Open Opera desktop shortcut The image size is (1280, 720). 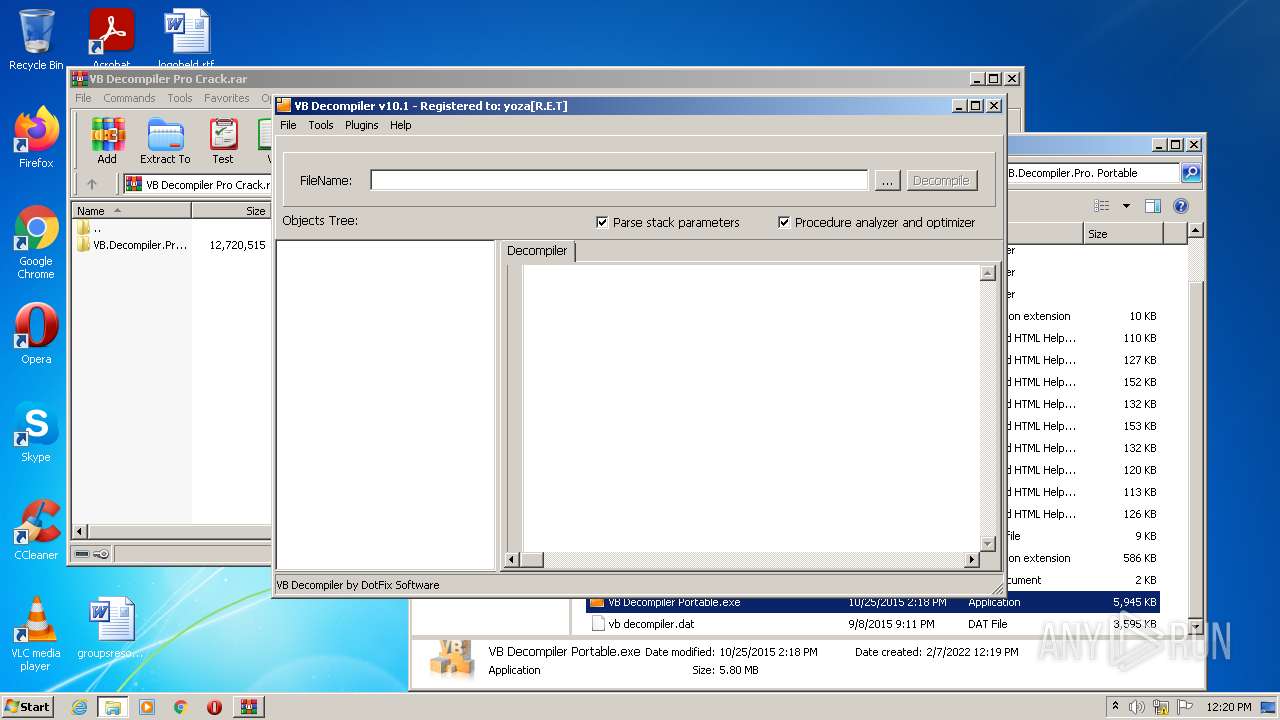(x=36, y=334)
